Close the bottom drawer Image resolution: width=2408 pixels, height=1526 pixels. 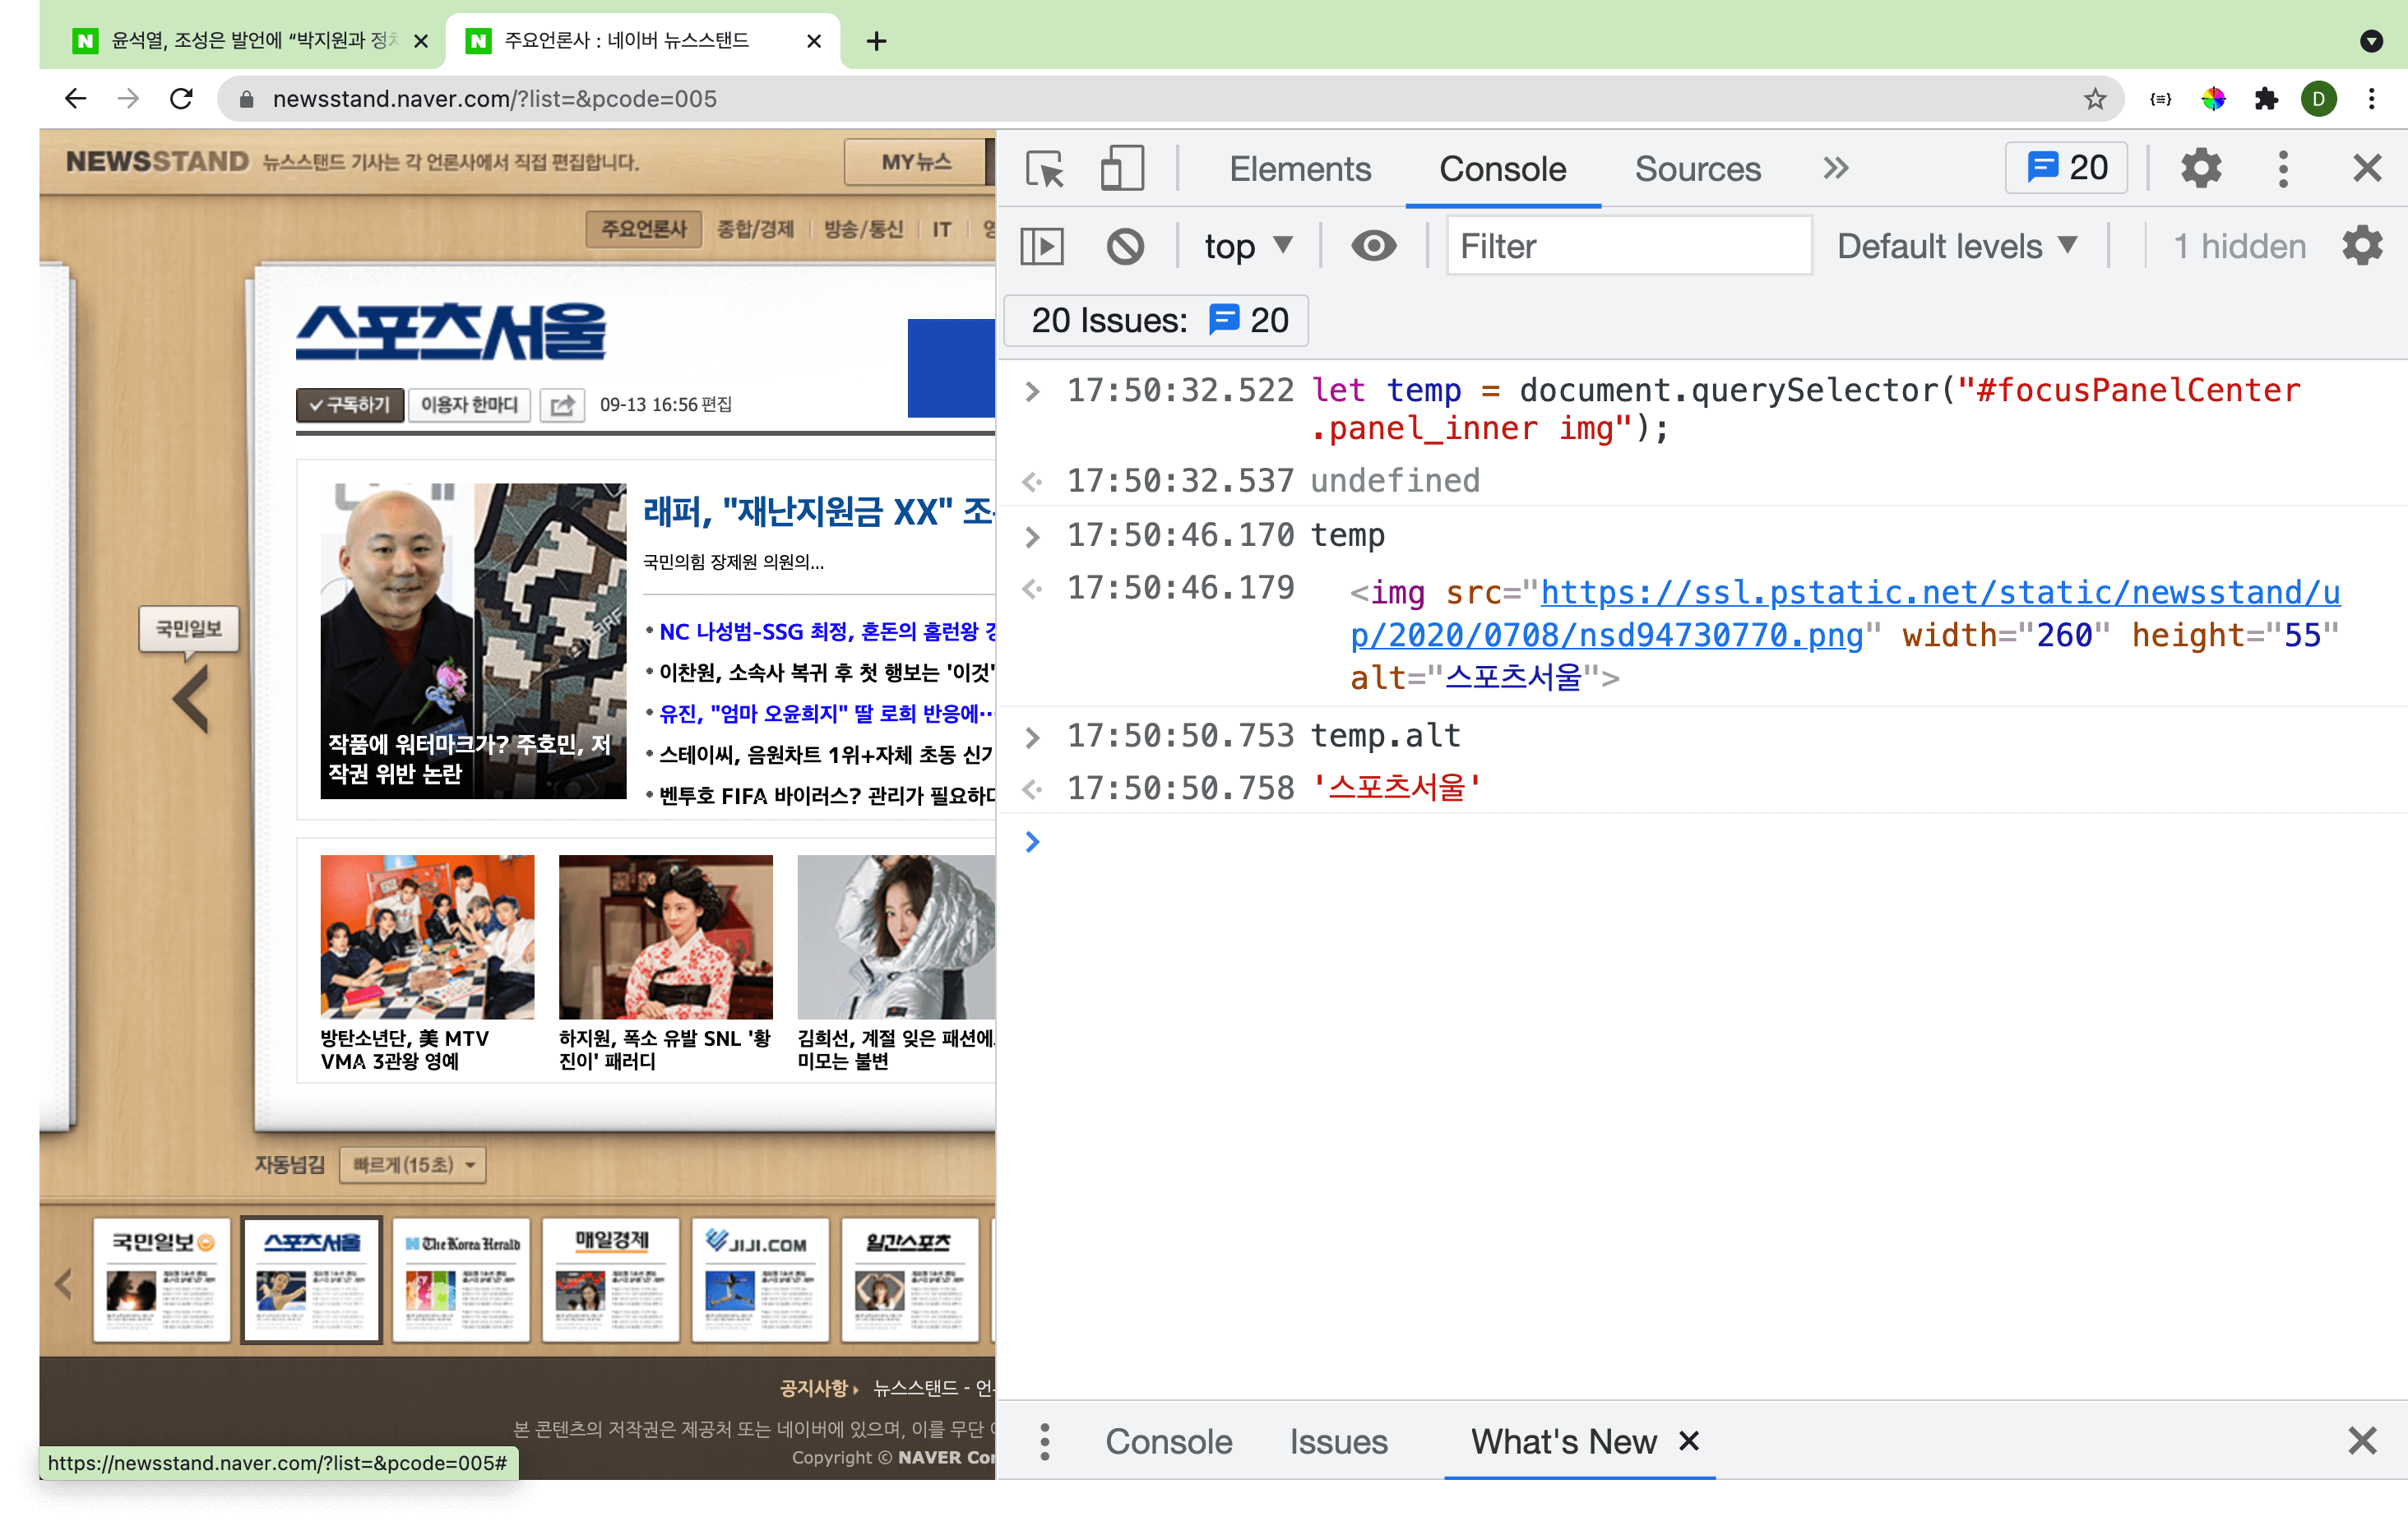pyautogui.click(x=2361, y=1440)
